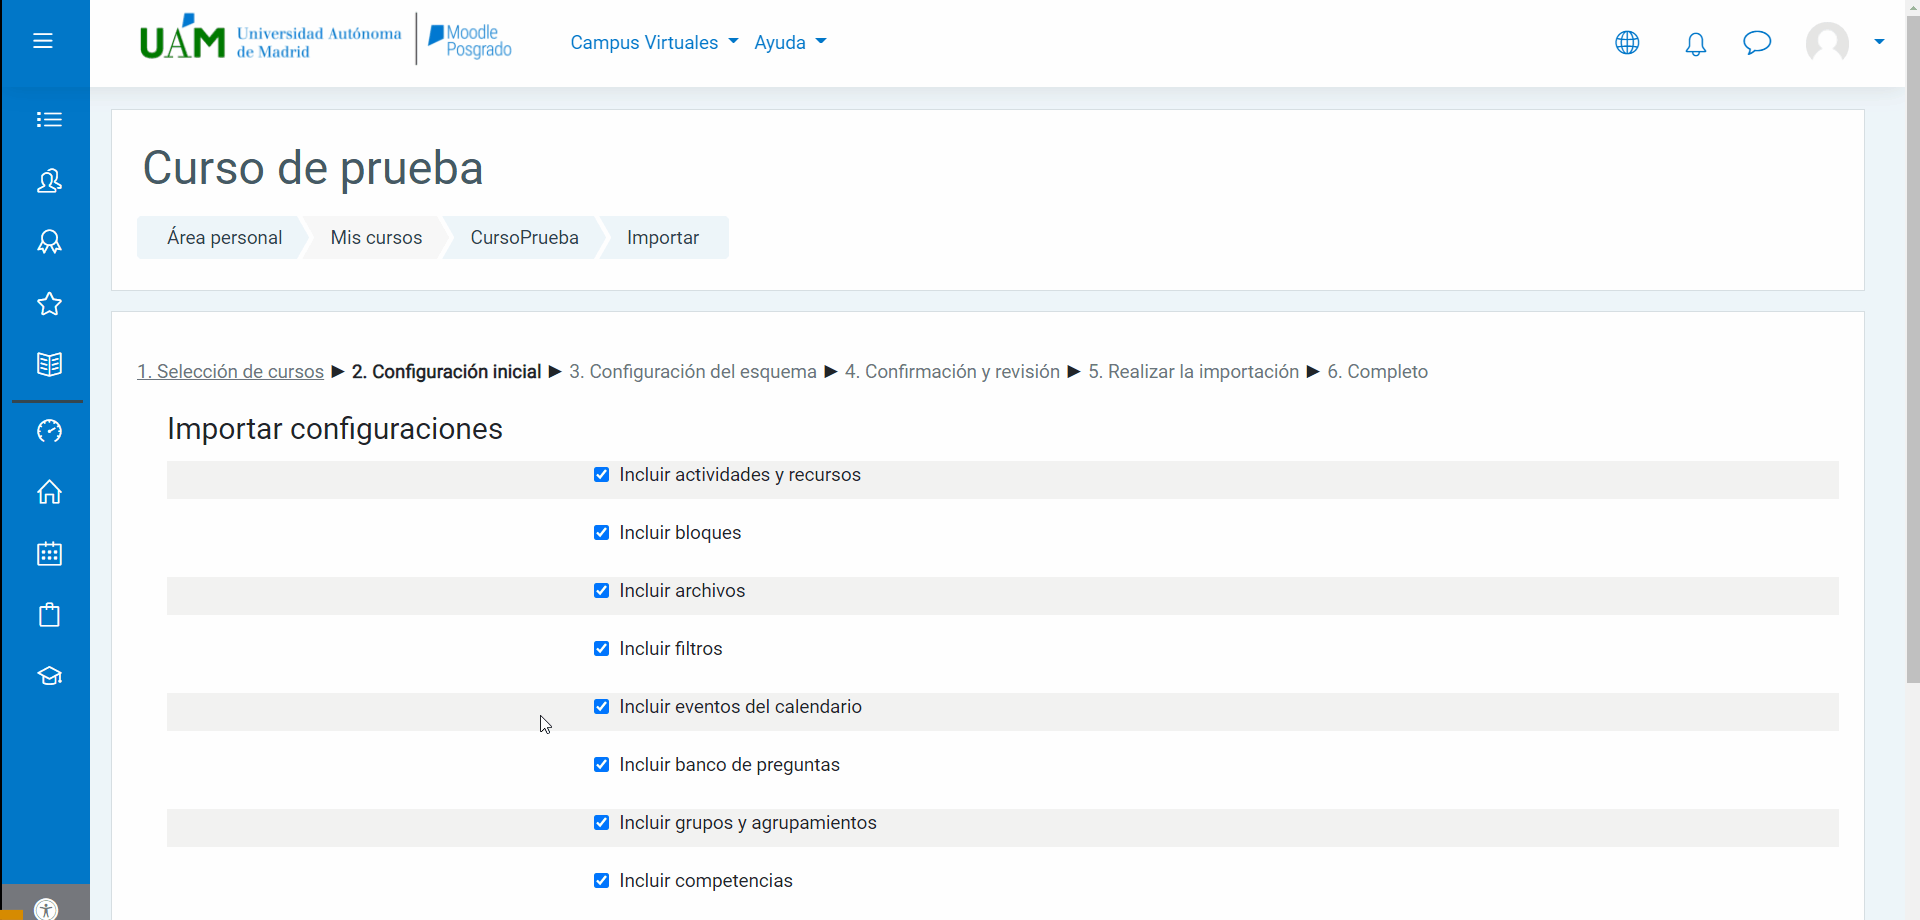This screenshot has width=1920, height=920.
Task: Uncheck Incluir banco de preguntas
Action: pos(601,765)
